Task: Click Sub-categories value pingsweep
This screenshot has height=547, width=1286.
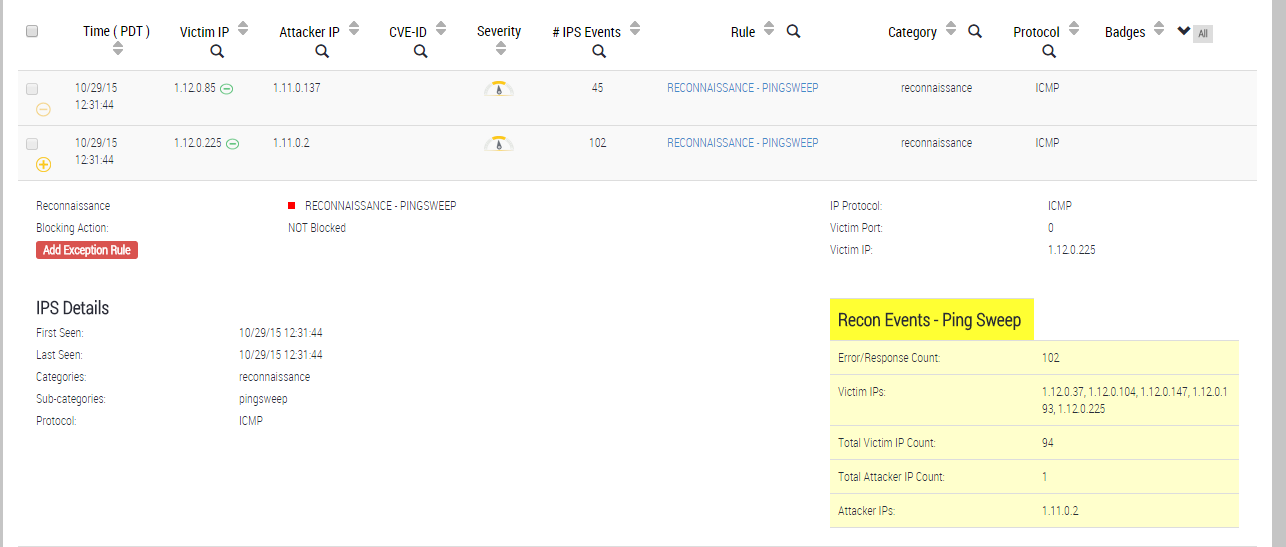Action: click(263, 399)
